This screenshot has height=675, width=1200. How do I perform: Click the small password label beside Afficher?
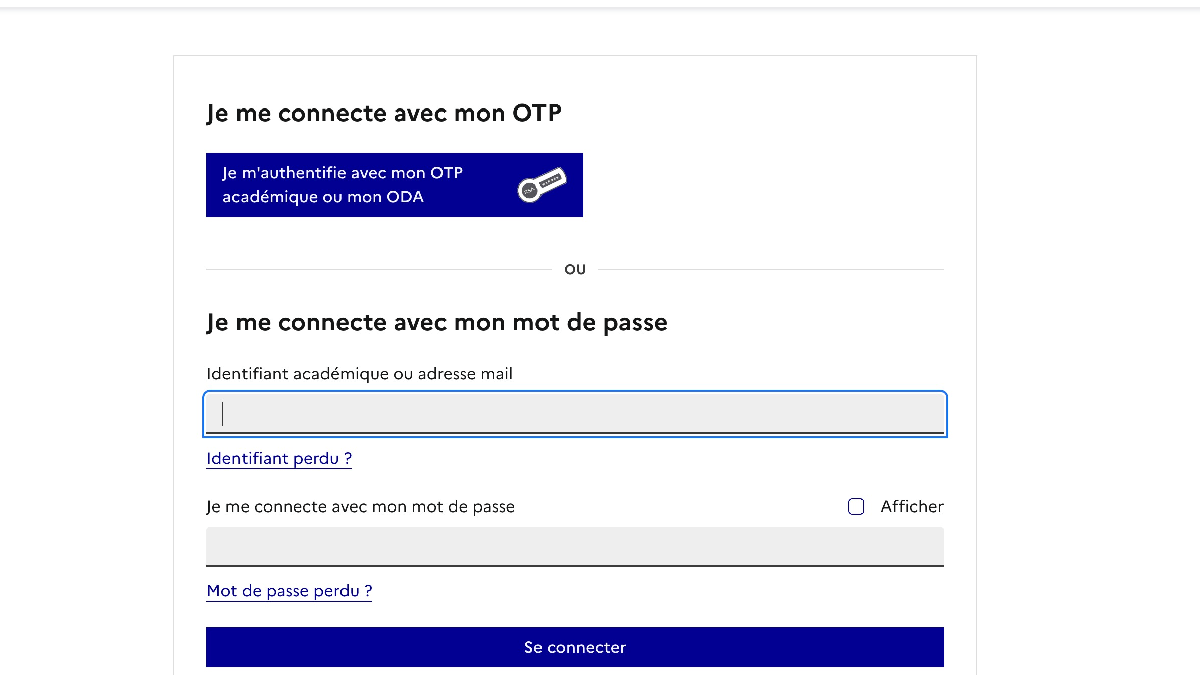coord(361,507)
